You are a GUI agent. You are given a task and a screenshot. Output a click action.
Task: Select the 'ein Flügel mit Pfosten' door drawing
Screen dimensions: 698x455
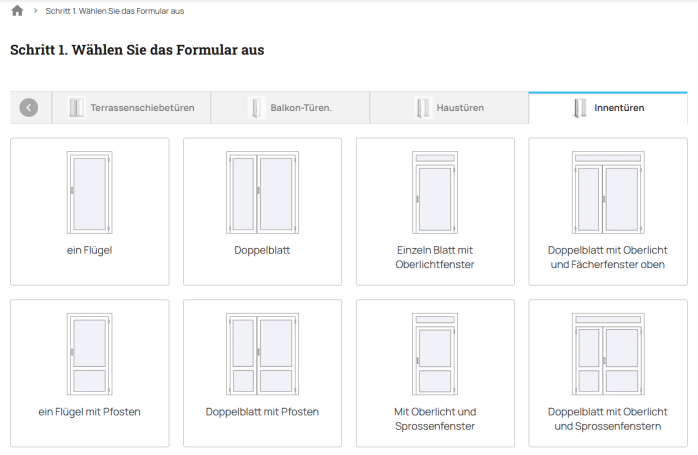tap(89, 354)
